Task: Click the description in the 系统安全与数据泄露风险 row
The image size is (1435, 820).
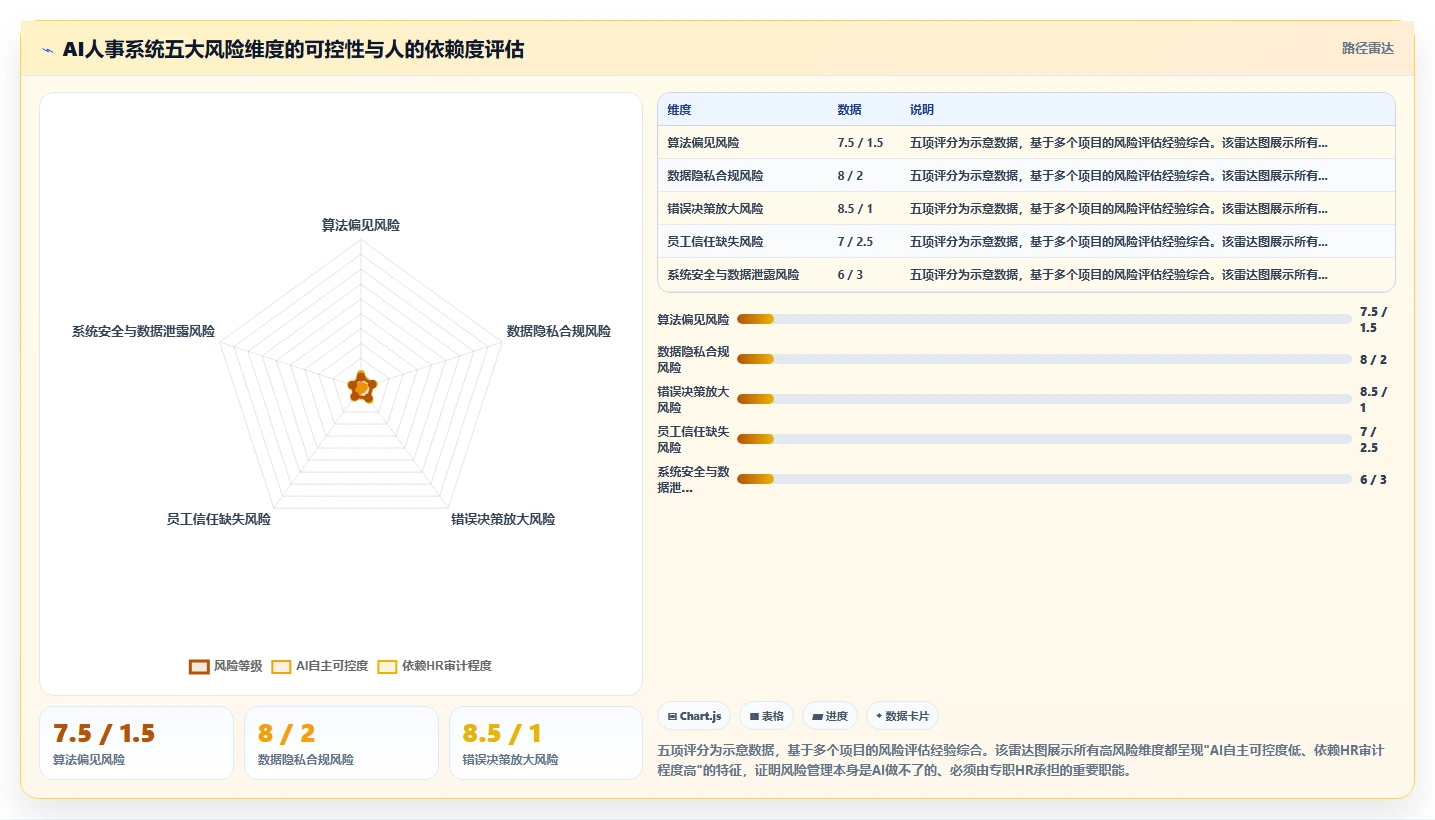Action: pos(1119,275)
